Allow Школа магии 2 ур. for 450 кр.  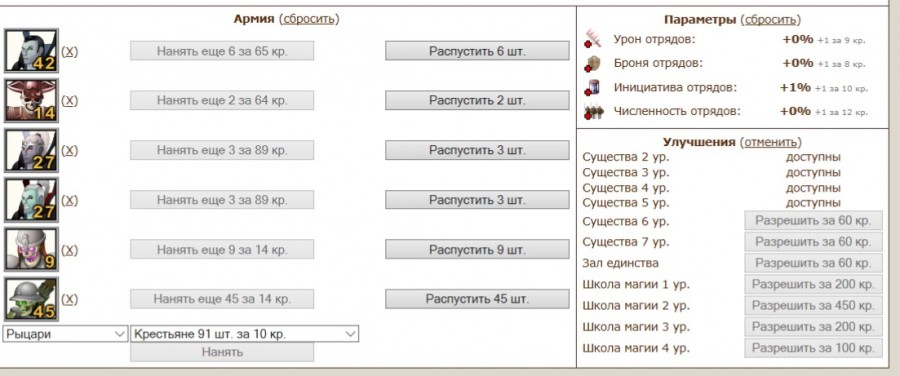[813, 305]
